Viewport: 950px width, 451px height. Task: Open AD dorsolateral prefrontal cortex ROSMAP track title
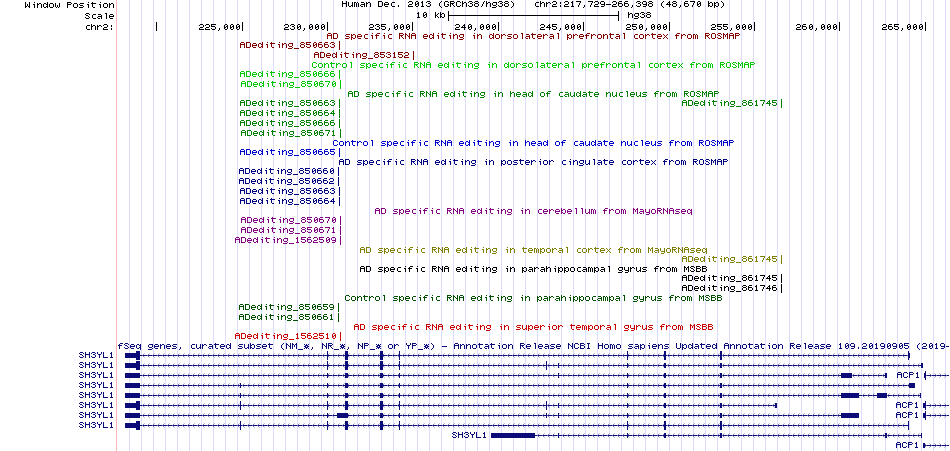(x=533, y=36)
